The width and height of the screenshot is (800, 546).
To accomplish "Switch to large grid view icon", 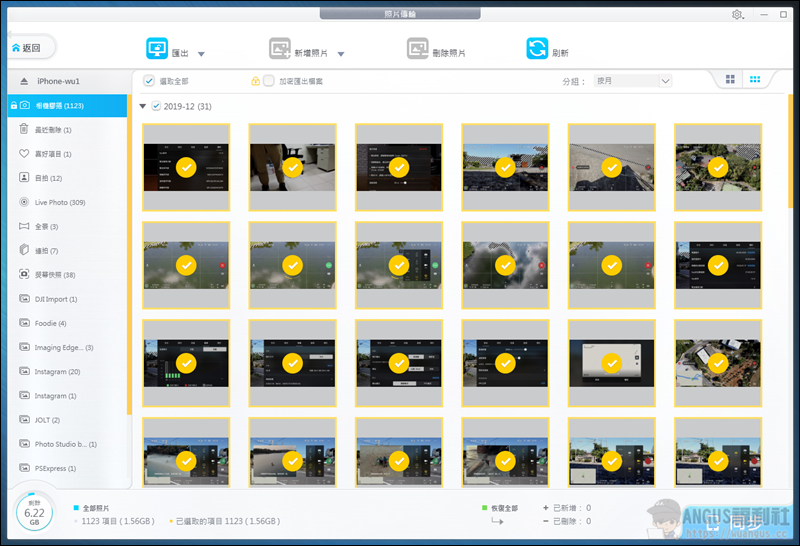I will (730, 80).
